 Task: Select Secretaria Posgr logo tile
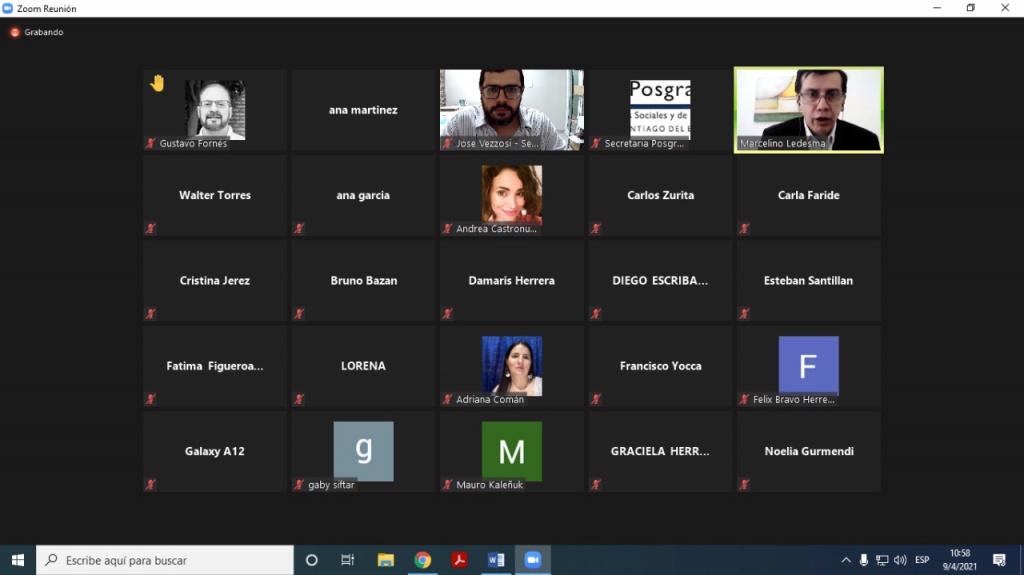660,110
